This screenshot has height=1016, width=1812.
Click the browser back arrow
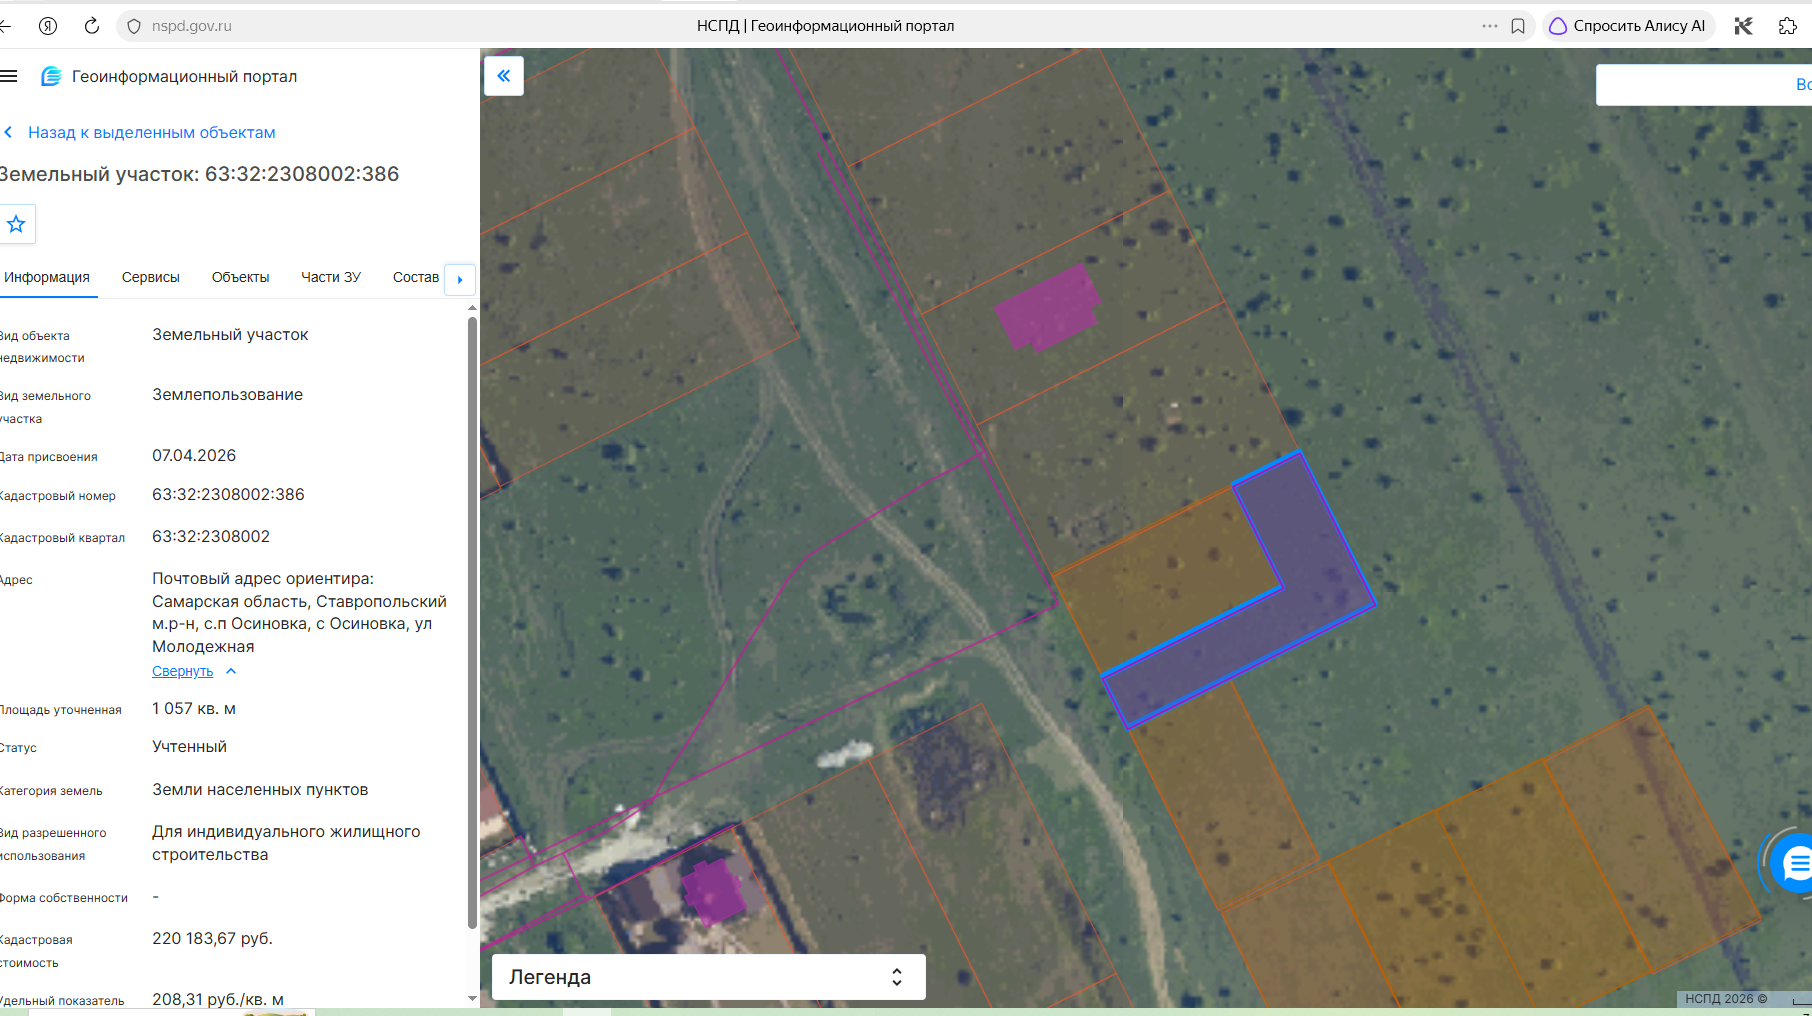6,26
